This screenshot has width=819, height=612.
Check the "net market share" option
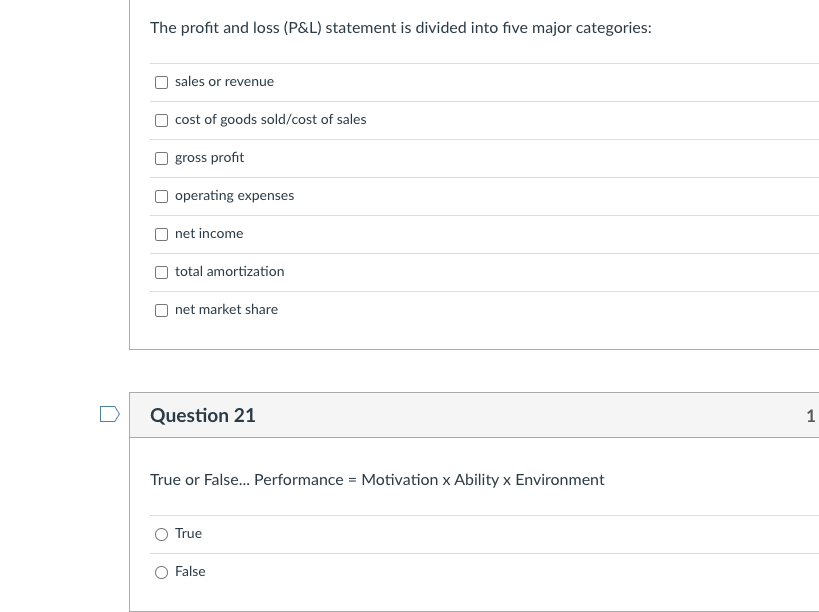pos(161,310)
